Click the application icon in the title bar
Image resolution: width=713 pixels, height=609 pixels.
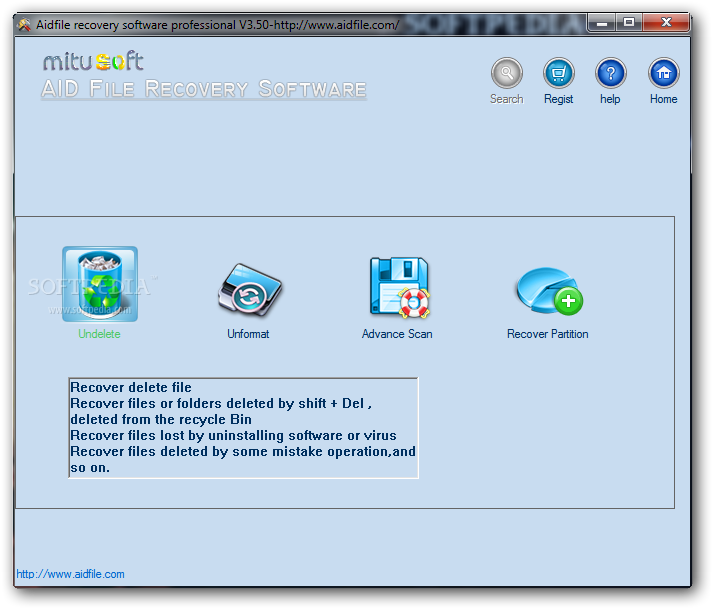point(25,24)
